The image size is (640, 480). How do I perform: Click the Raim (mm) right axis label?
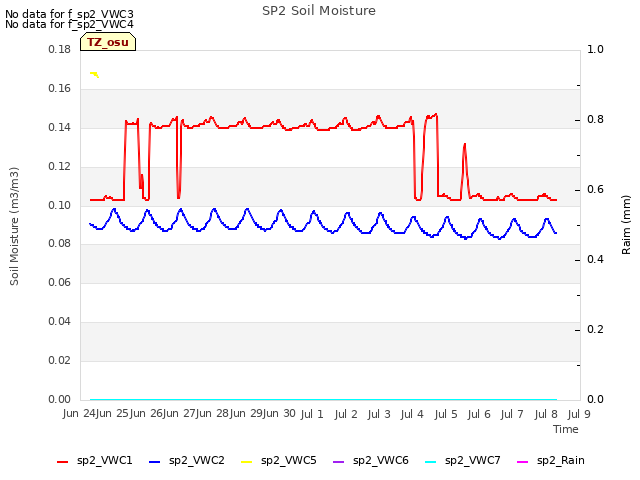626,225
